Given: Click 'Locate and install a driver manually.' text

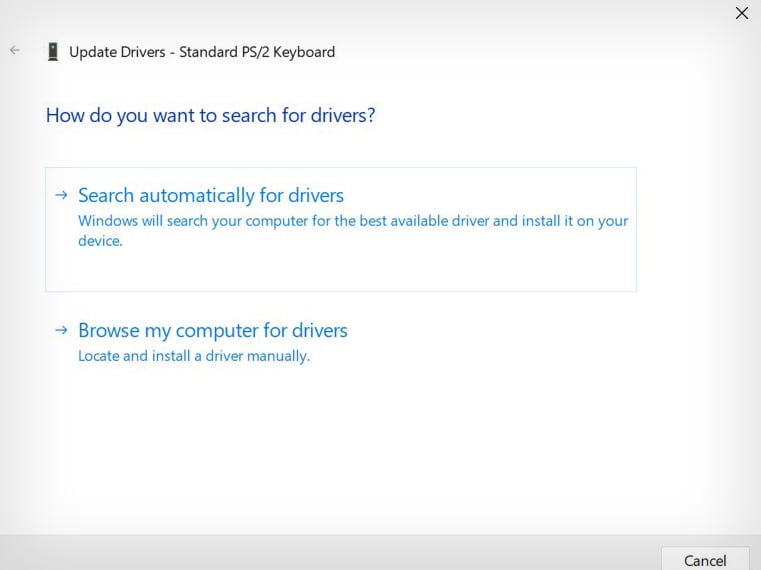Looking at the screenshot, I should pyautogui.click(x=194, y=356).
